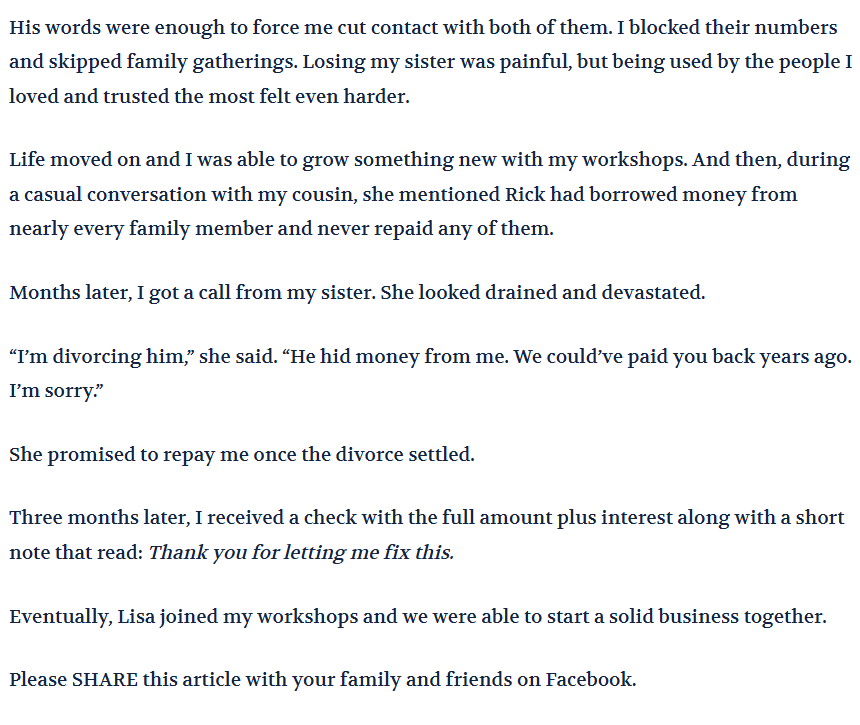Click the word "Facebook" in the last line
Viewport: 860px width, 725px height.
[x=588, y=680]
